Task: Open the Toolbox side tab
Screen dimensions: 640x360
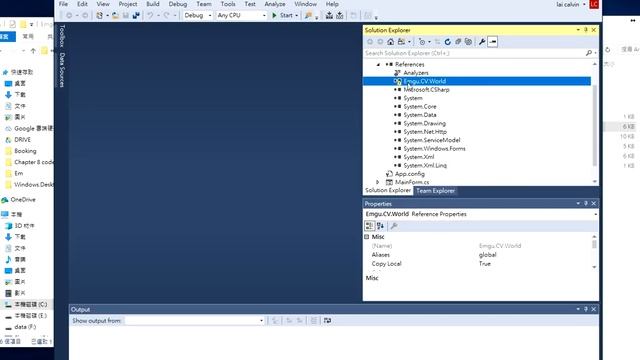Action: 62,36
